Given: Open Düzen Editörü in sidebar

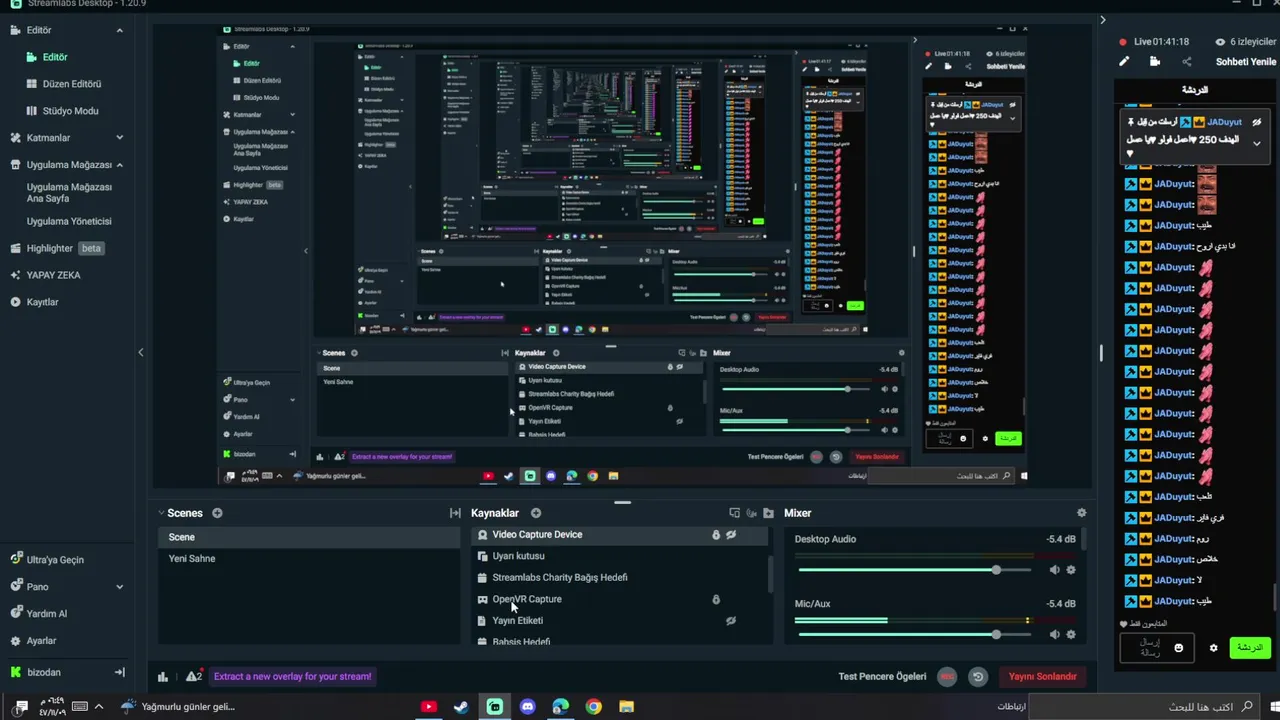Looking at the screenshot, I should 71,84.
